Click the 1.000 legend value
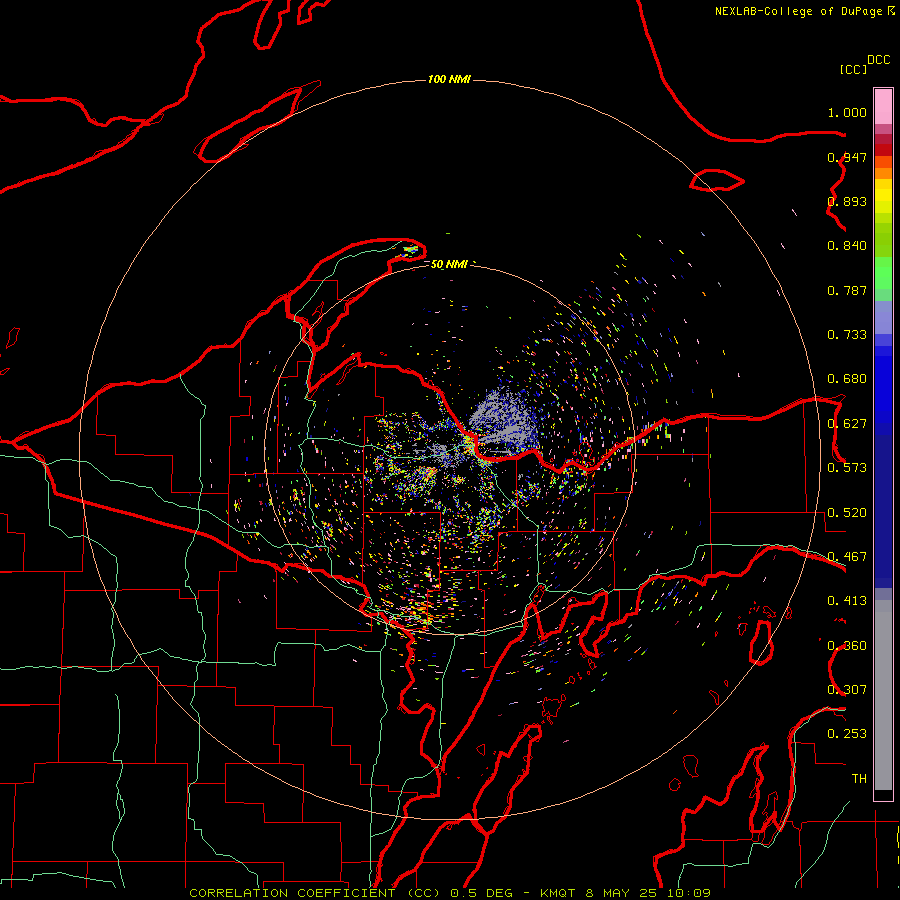Image resolution: width=900 pixels, height=900 pixels. tap(847, 112)
